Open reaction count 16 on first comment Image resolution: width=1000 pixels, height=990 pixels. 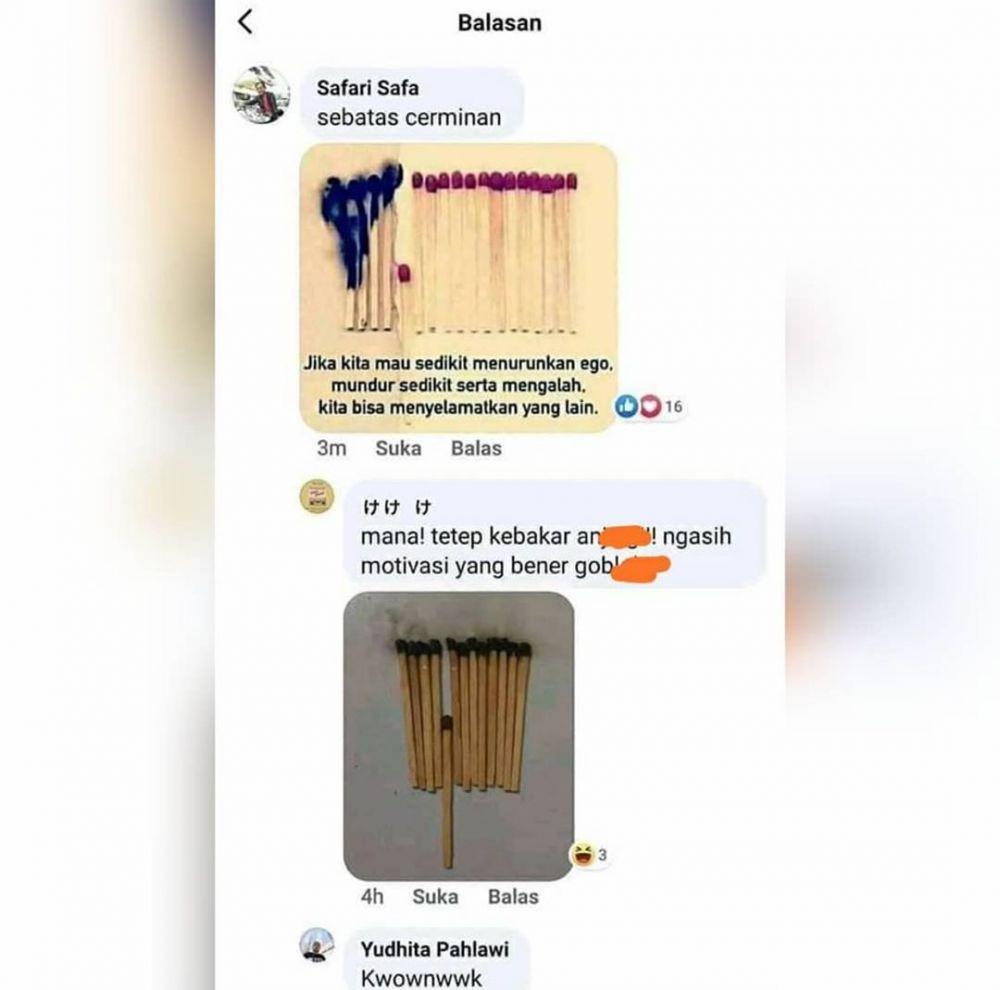(x=673, y=406)
